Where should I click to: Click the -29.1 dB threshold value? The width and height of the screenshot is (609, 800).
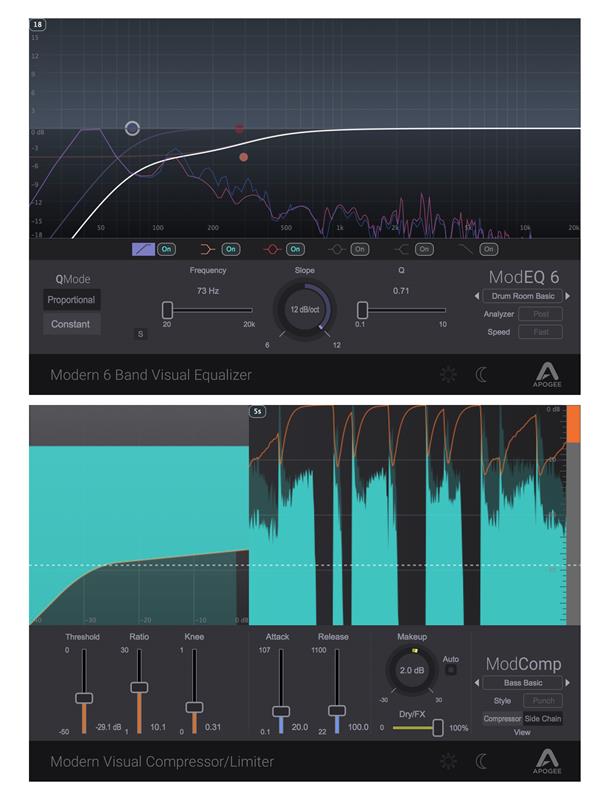[108, 727]
